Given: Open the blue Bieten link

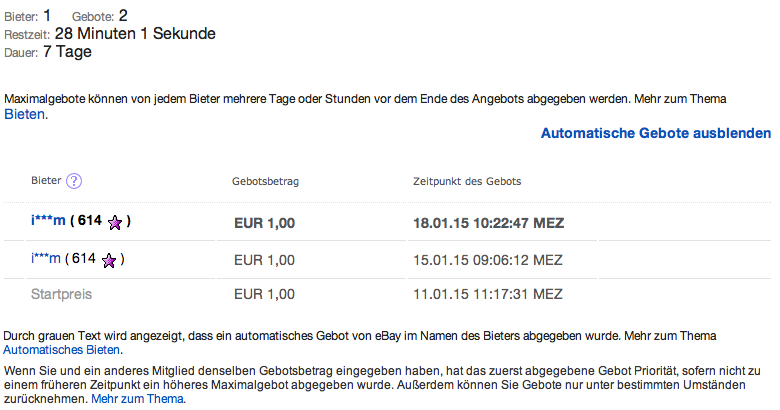Looking at the screenshot, I should tap(25, 115).
